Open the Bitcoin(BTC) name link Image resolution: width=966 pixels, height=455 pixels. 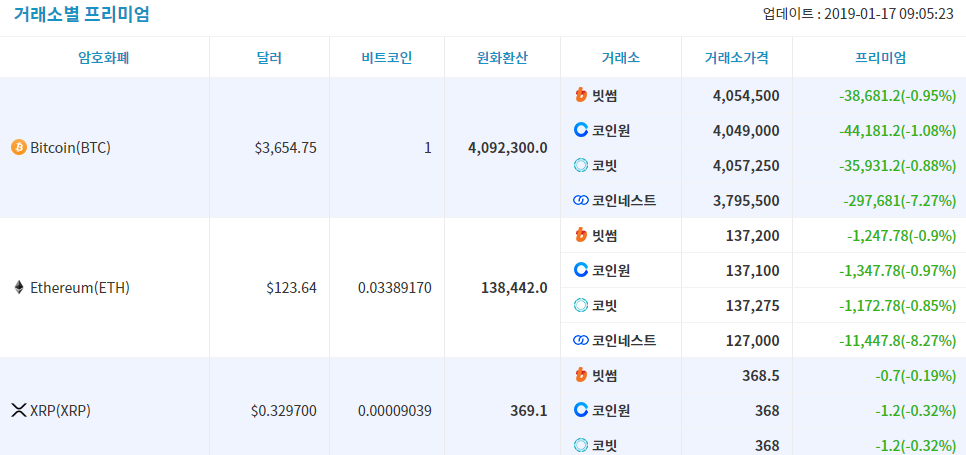(70, 148)
